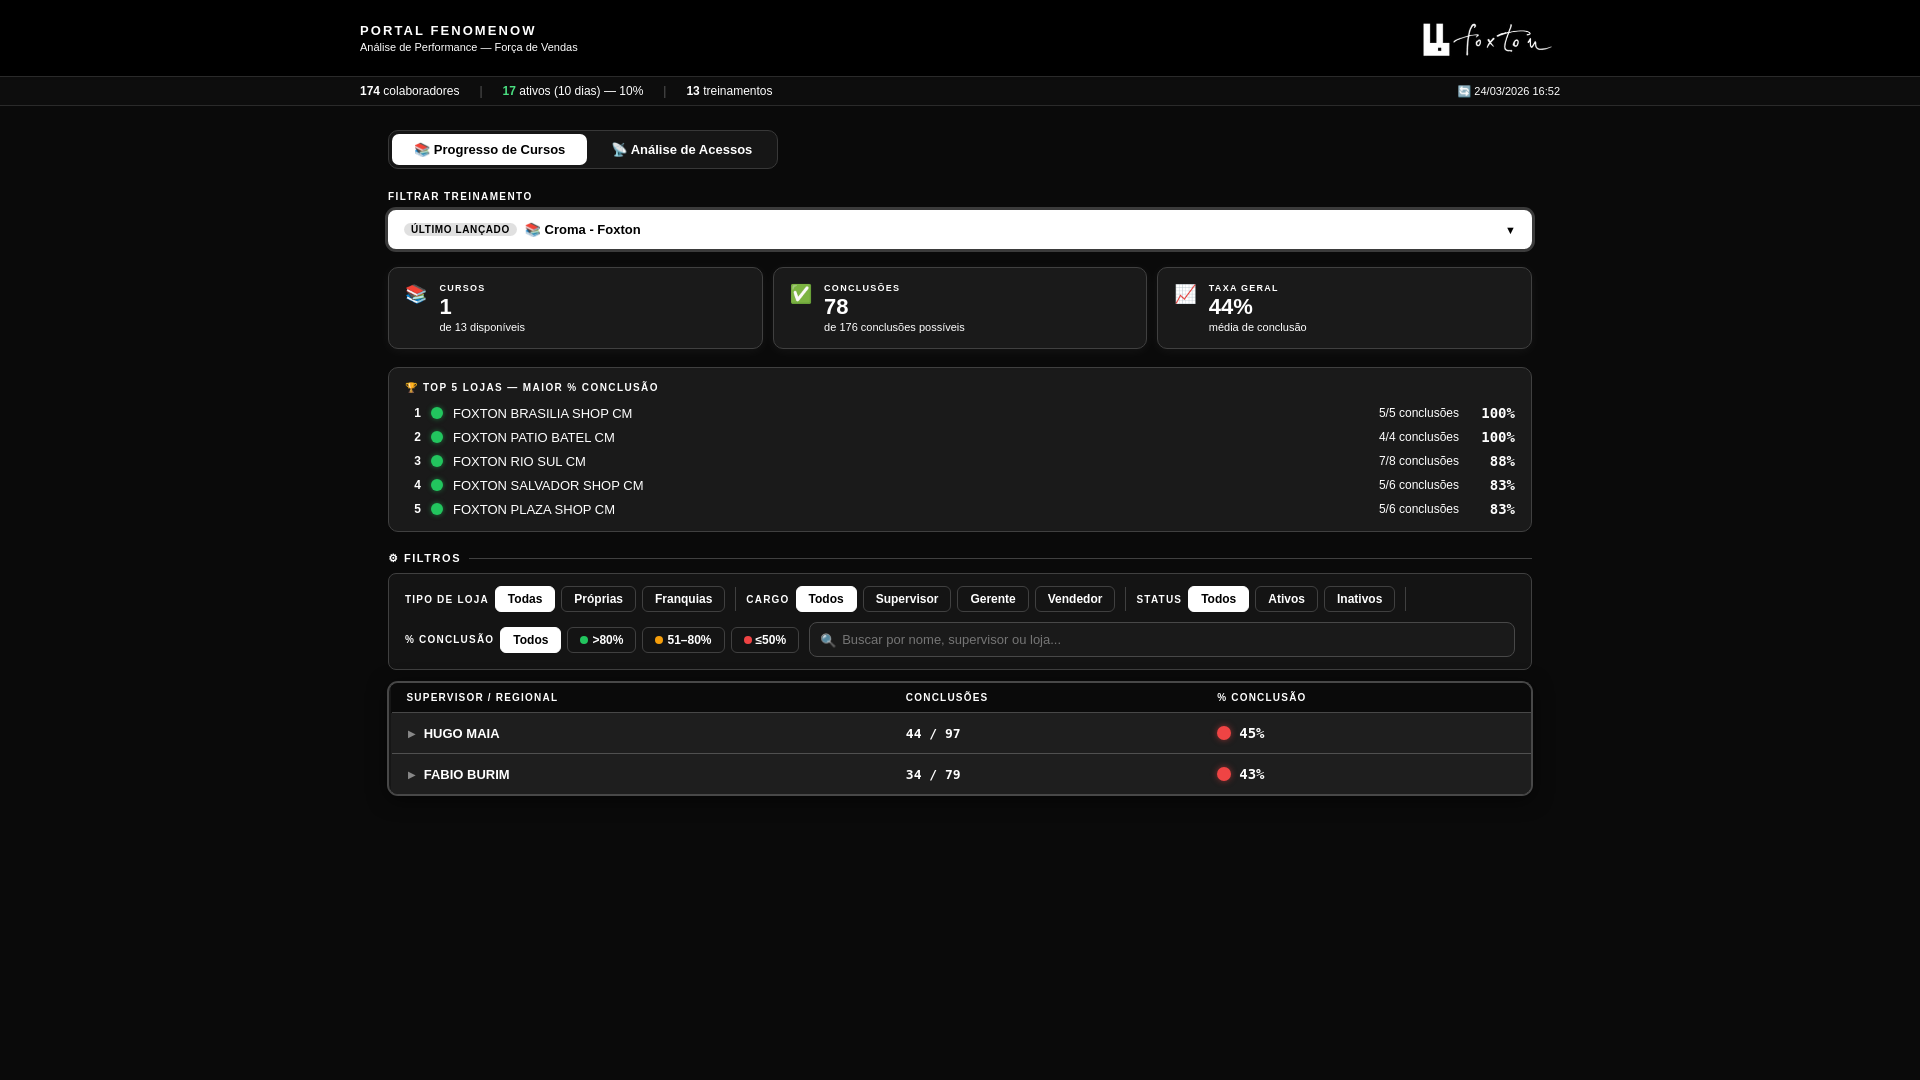1920x1080 pixels.
Task: Click the trophy icon in Top 5 Lojas
Action: [411, 388]
